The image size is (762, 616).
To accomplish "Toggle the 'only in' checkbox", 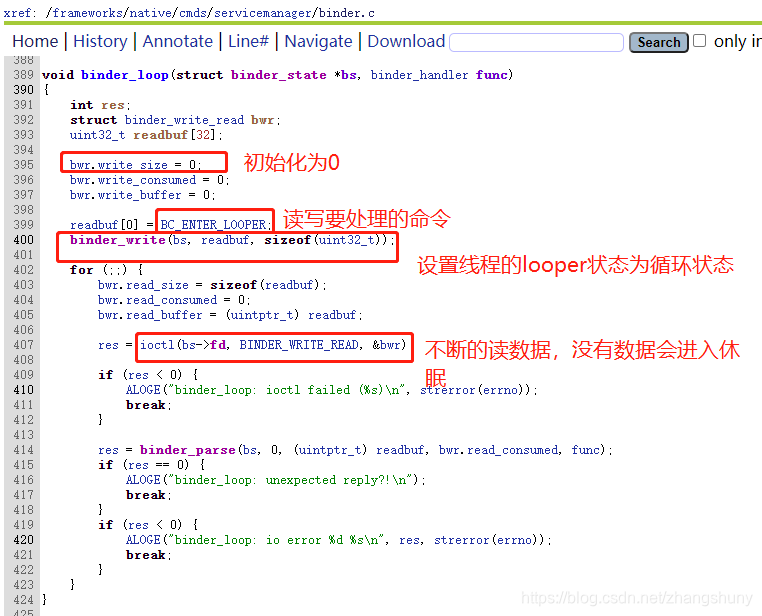I will click(x=699, y=40).
